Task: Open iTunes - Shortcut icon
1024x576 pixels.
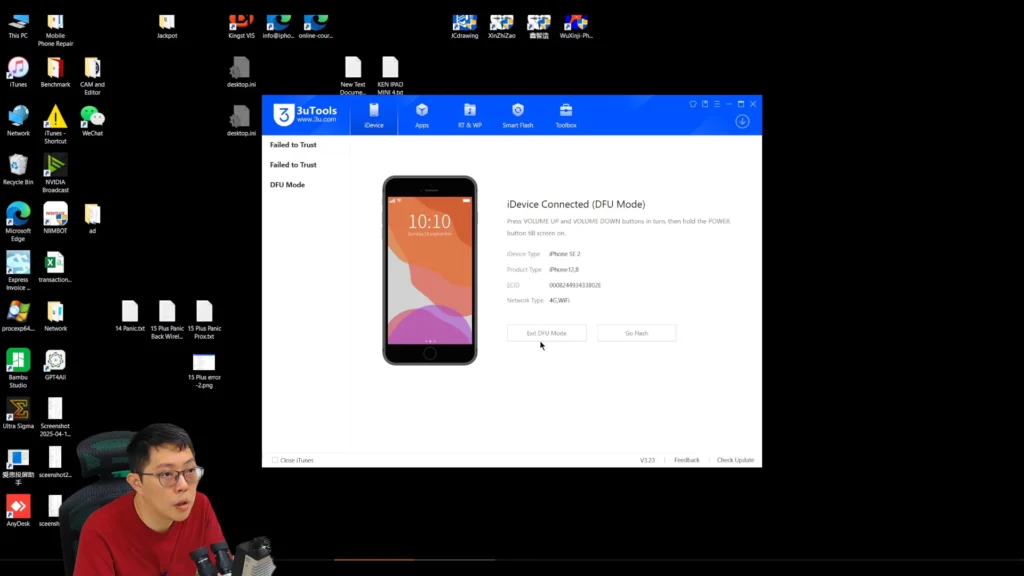Action: click(56, 125)
